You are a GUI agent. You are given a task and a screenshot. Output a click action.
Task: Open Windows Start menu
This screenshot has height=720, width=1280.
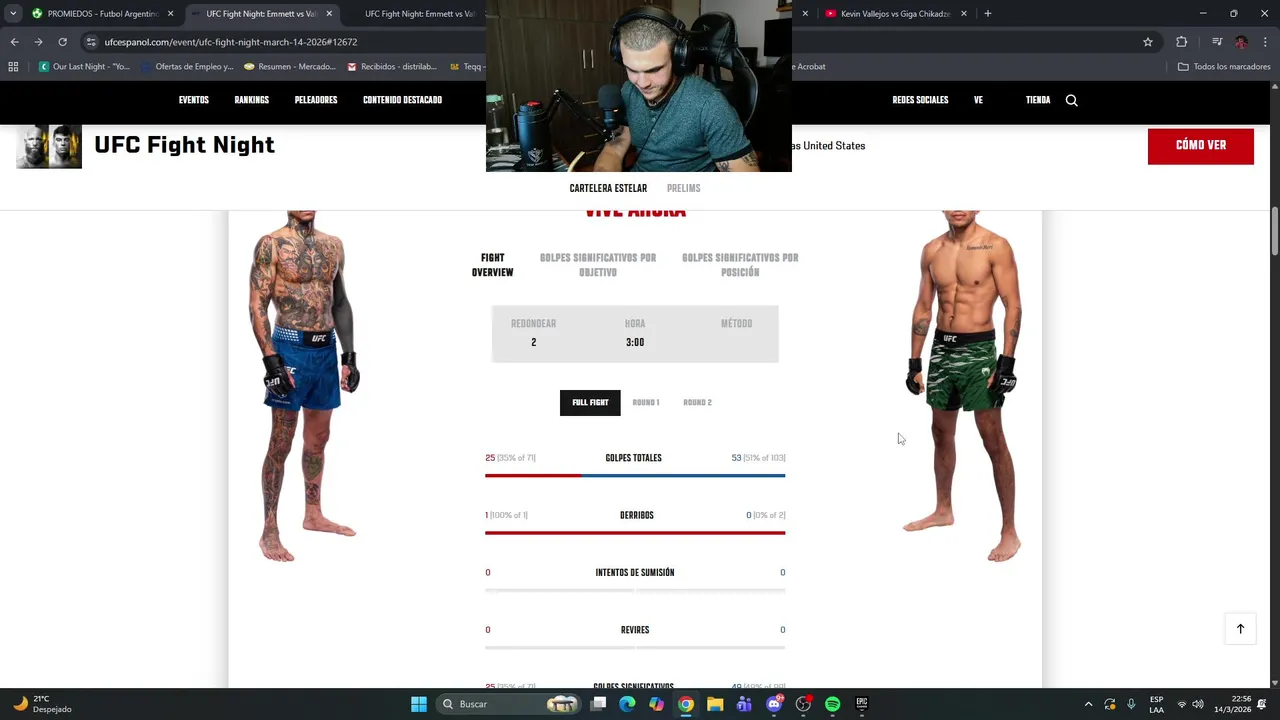click(419, 704)
